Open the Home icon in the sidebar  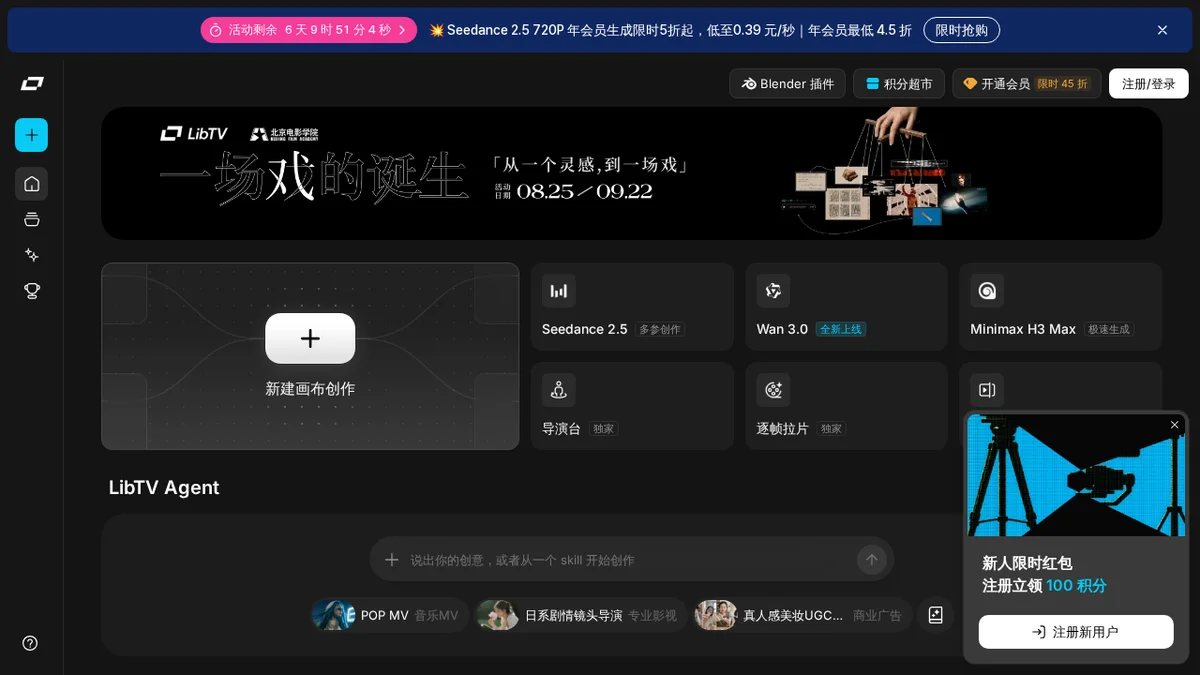(32, 184)
